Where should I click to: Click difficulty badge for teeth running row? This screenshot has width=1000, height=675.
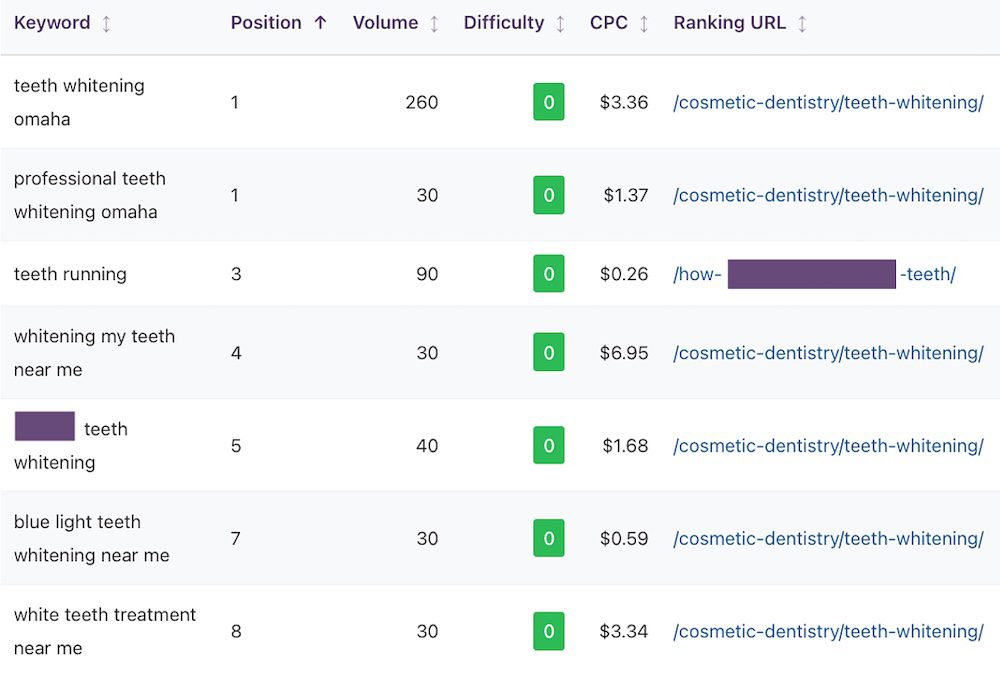(x=548, y=274)
